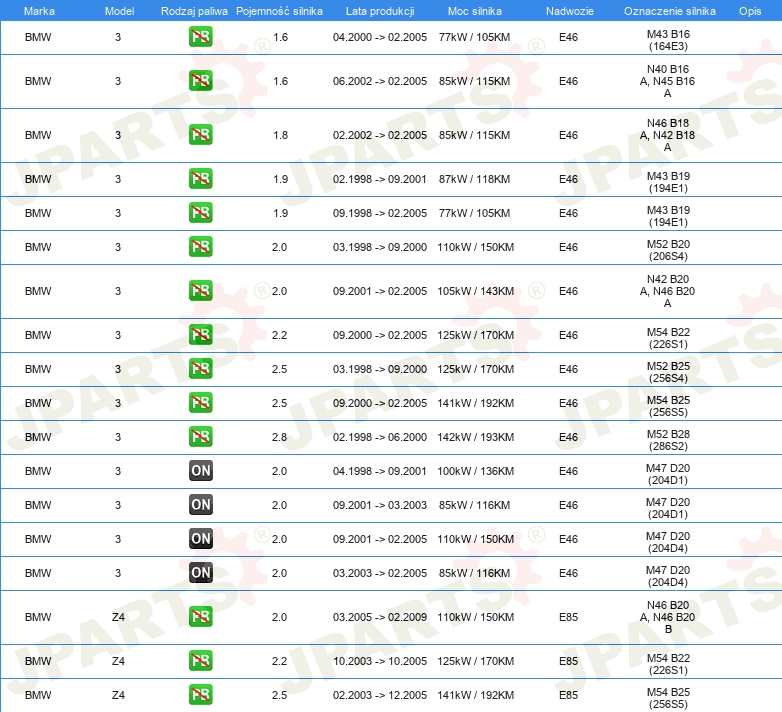Screen dimensions: 782x712
Task: Select the "Pojemność silnika" column header
Action: point(279,10)
